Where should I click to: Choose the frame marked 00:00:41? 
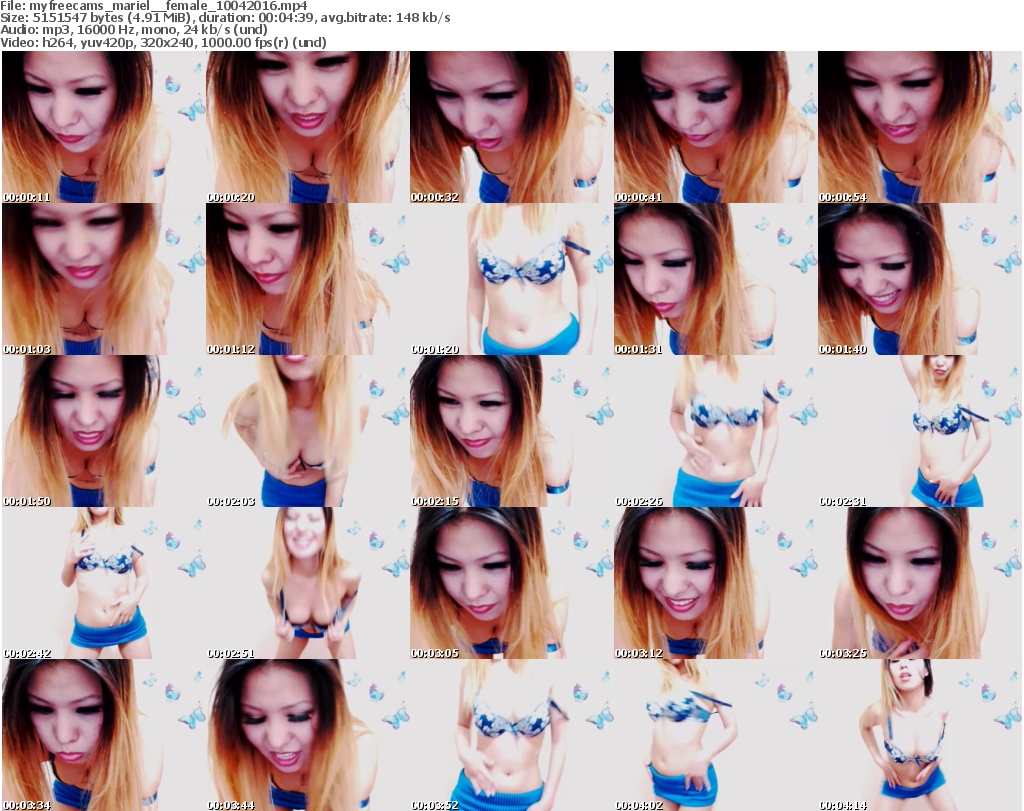tap(715, 127)
